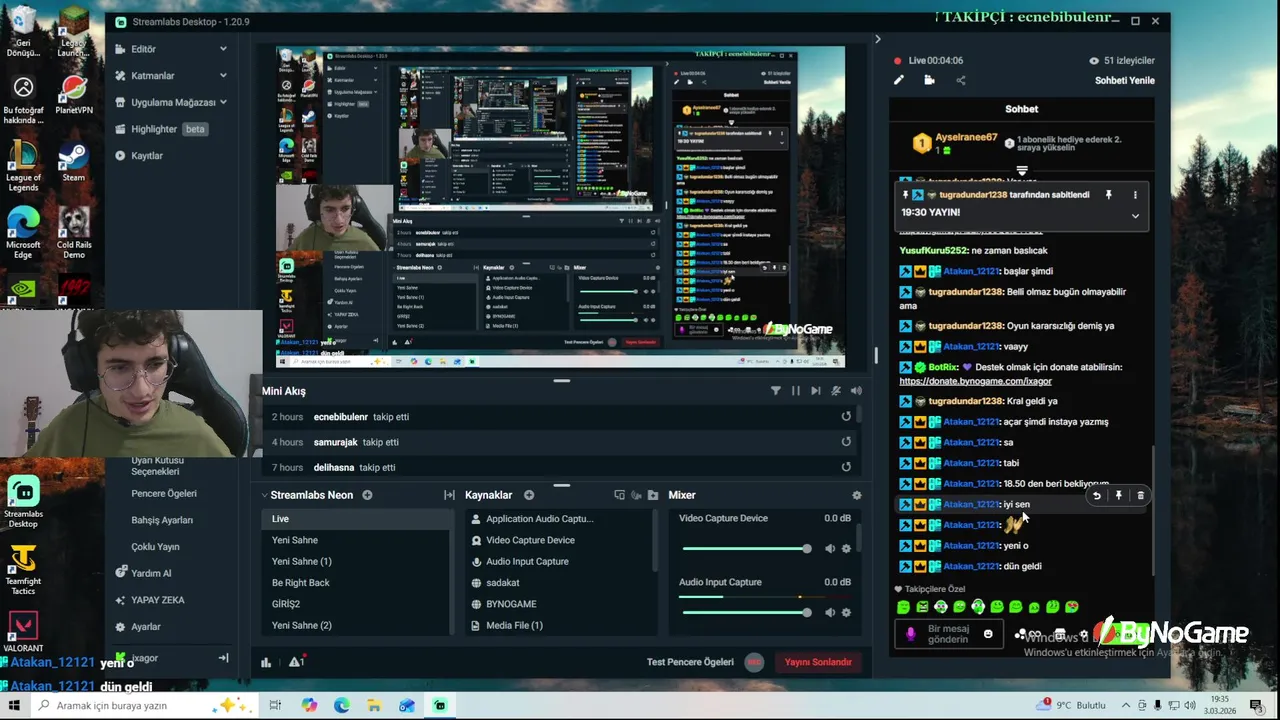
Task: Open YAPAY ZEKA in the sidebar
Action: pyautogui.click(x=149, y=600)
